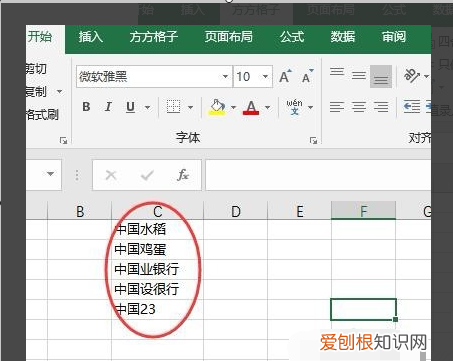Screen dimensions: 453x361
Task: Click top align icon
Action: [x=337, y=72]
